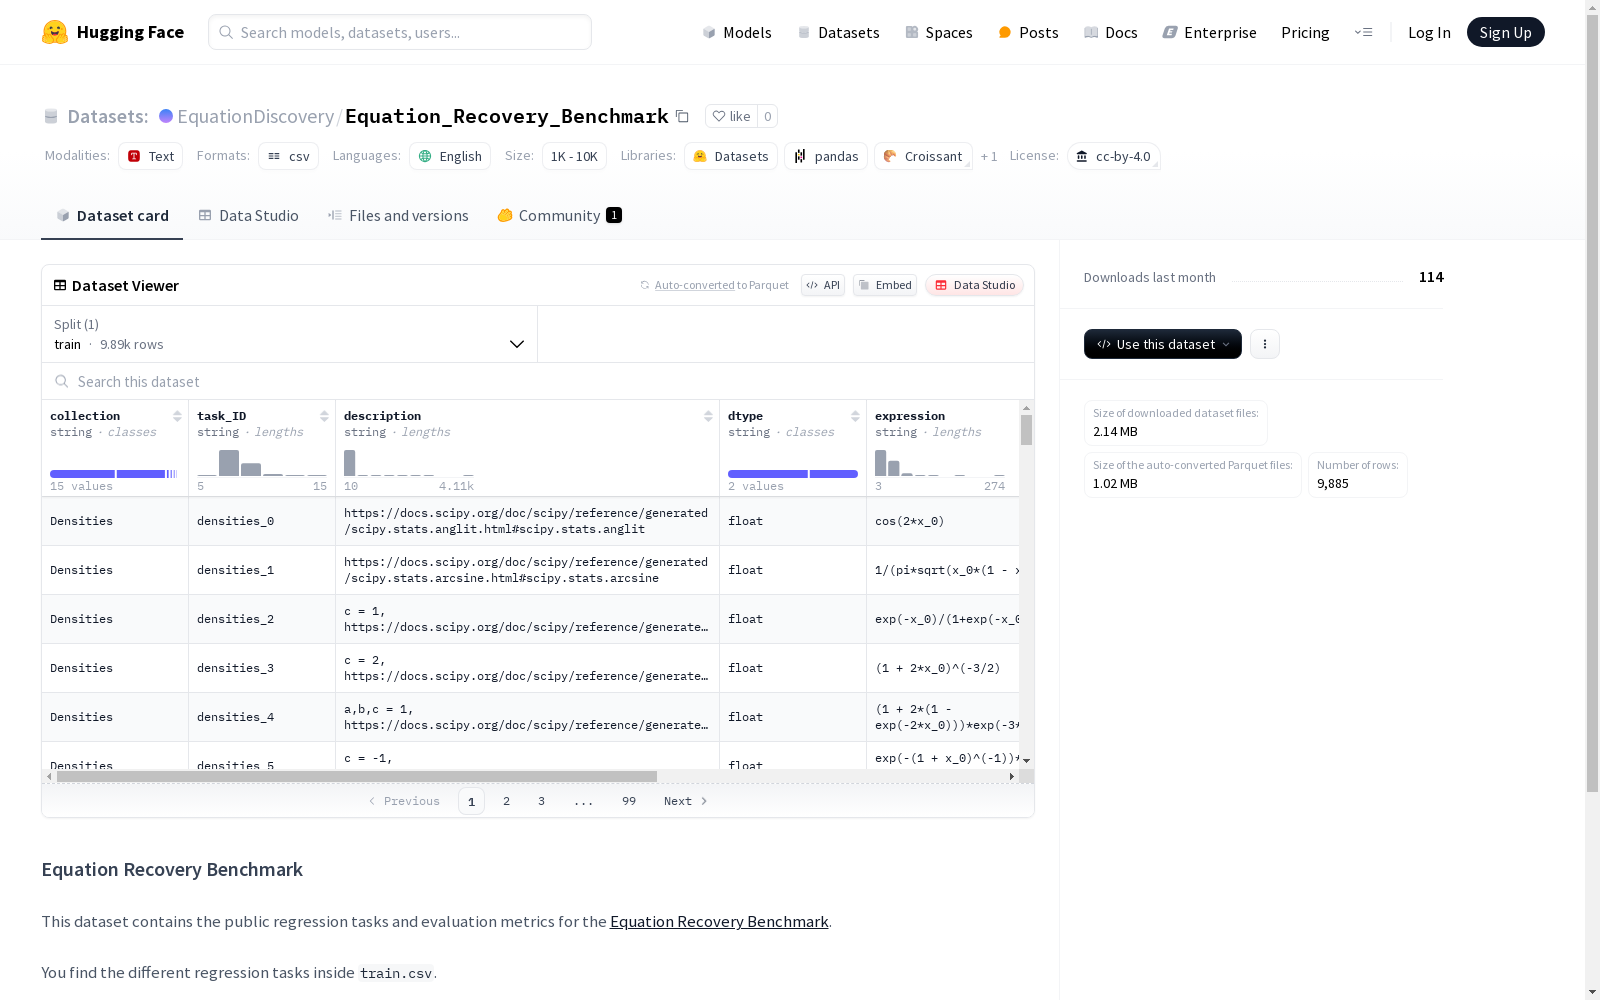Like the dataset with the heart button
The width and height of the screenshot is (1600, 1000).
tap(731, 116)
